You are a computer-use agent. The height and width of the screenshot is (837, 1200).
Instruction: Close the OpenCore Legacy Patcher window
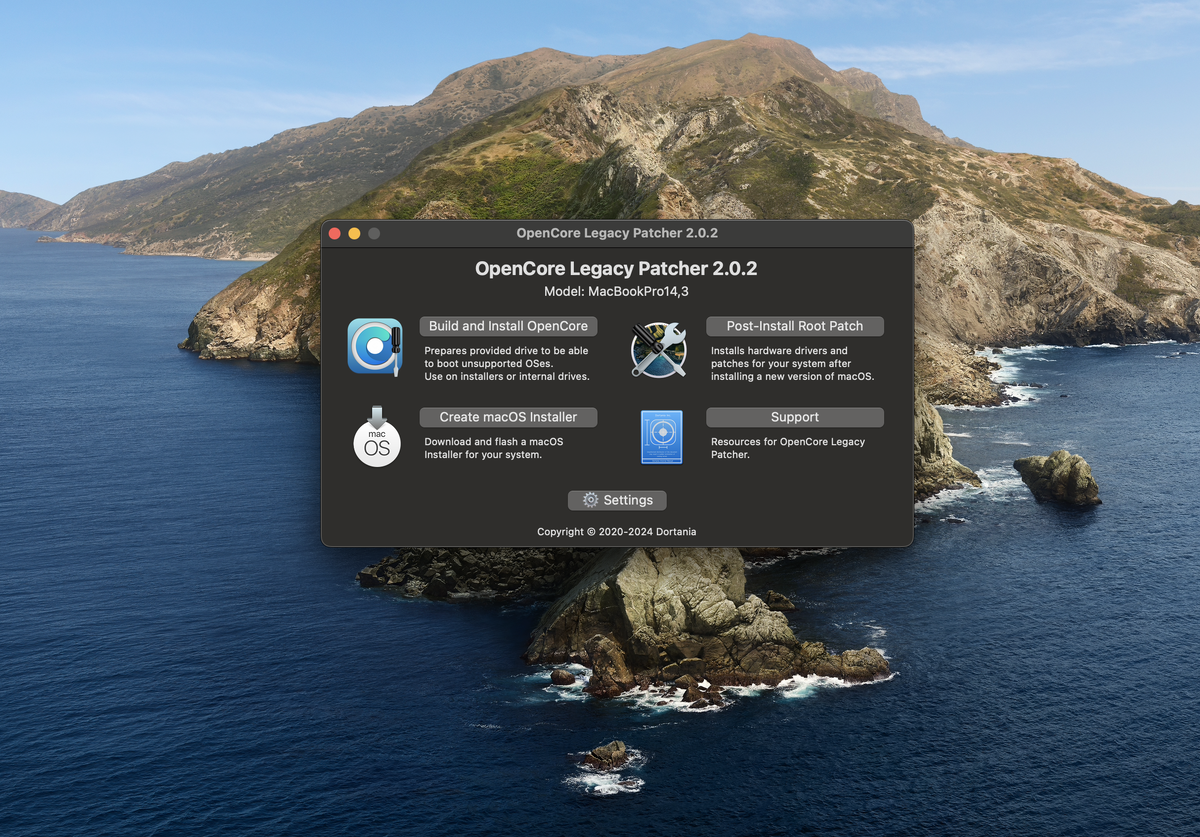(335, 233)
